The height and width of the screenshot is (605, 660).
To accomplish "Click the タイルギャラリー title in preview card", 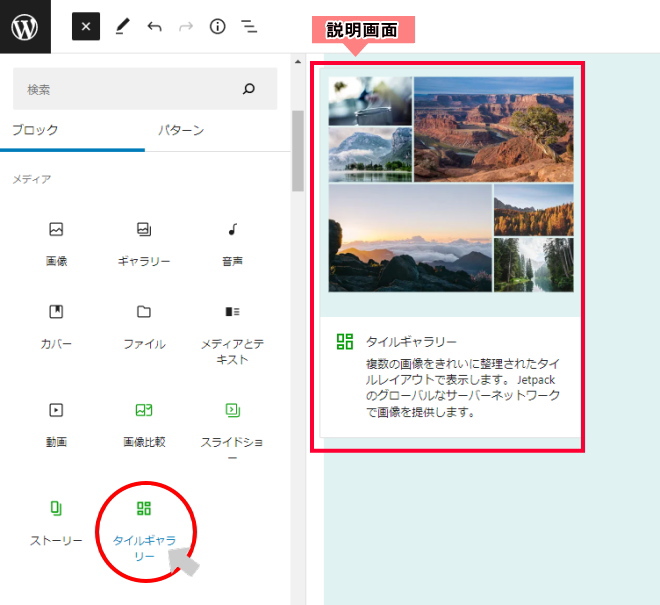I will (x=411, y=341).
